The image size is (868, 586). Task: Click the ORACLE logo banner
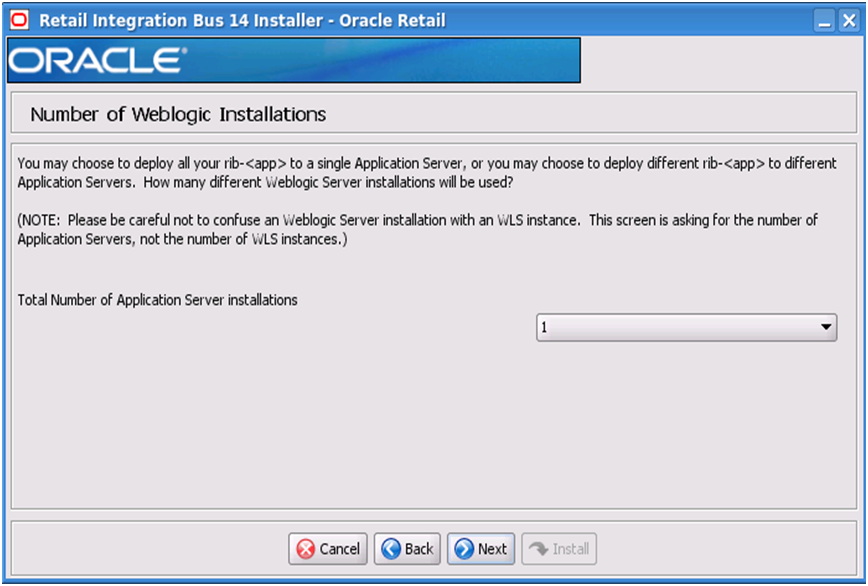pyautogui.click(x=294, y=60)
